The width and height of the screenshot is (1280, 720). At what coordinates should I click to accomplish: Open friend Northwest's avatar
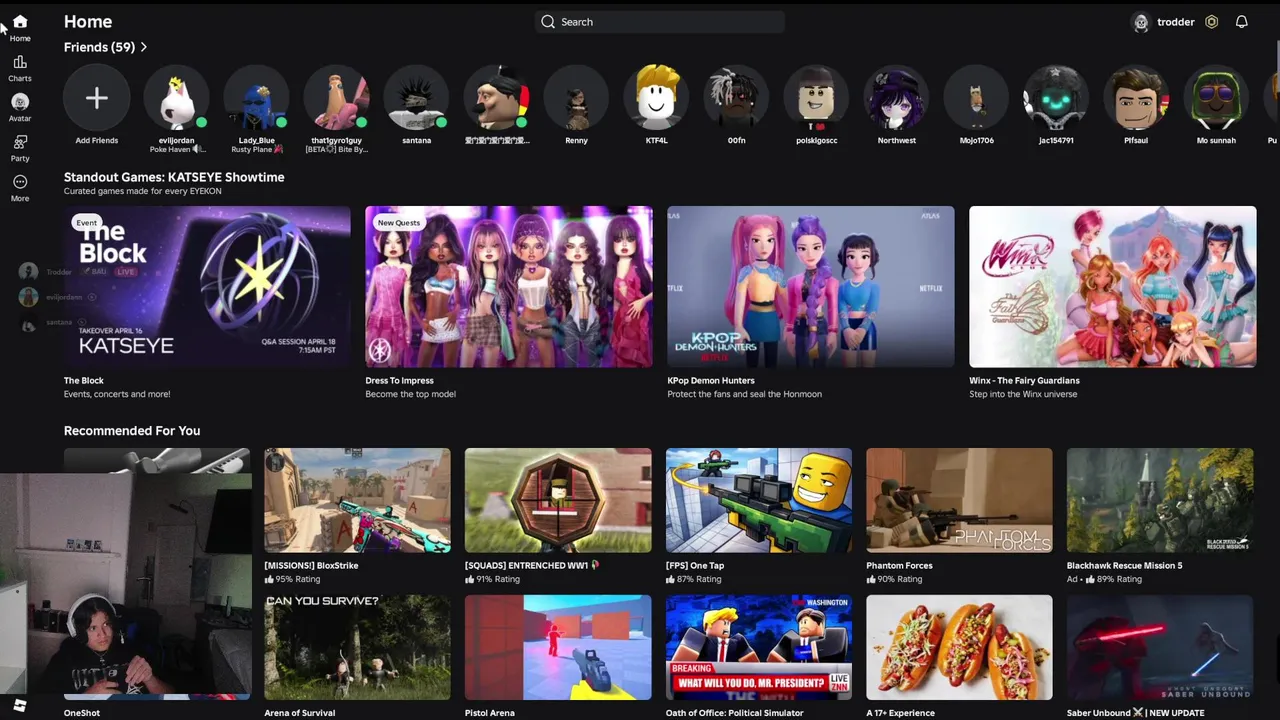click(897, 98)
